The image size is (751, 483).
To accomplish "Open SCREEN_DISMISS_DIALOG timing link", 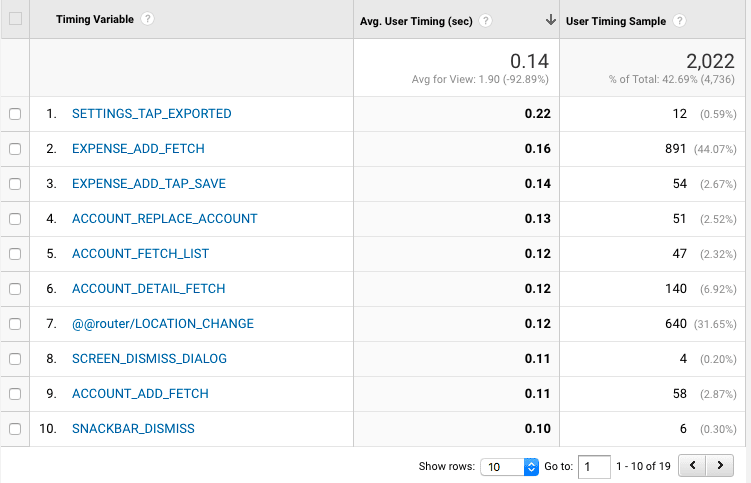I will coord(149,358).
